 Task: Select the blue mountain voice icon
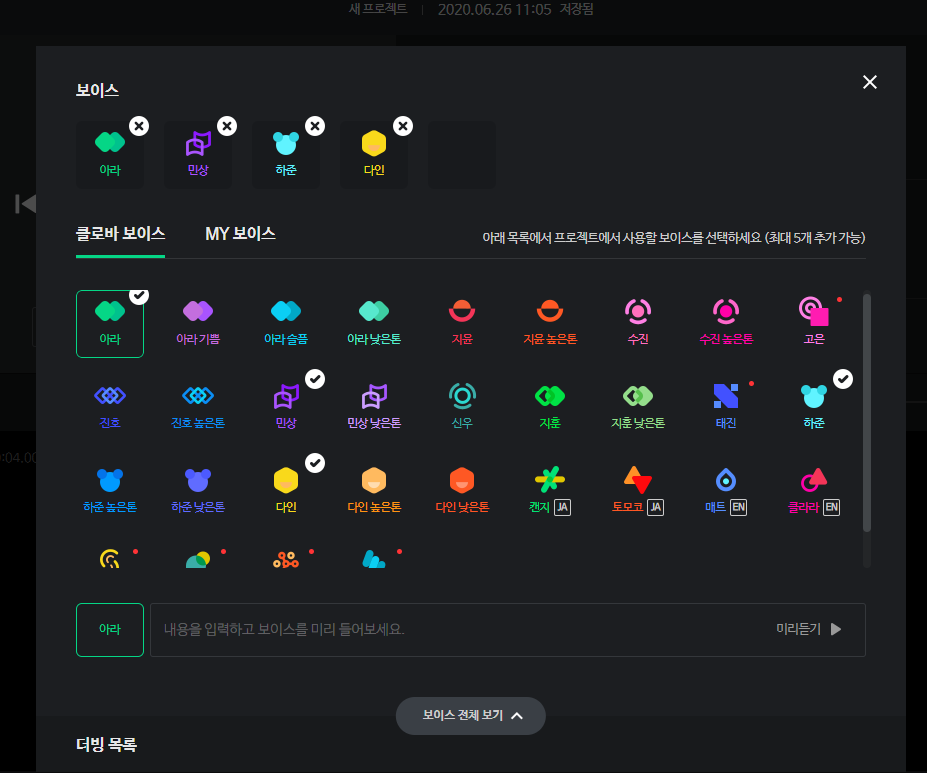click(x=374, y=558)
